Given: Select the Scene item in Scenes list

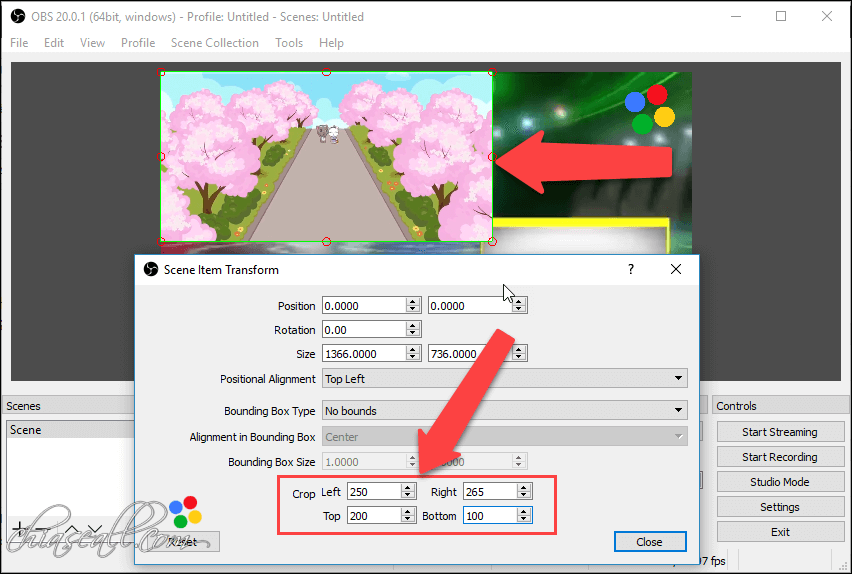Looking at the screenshot, I should (x=71, y=430).
